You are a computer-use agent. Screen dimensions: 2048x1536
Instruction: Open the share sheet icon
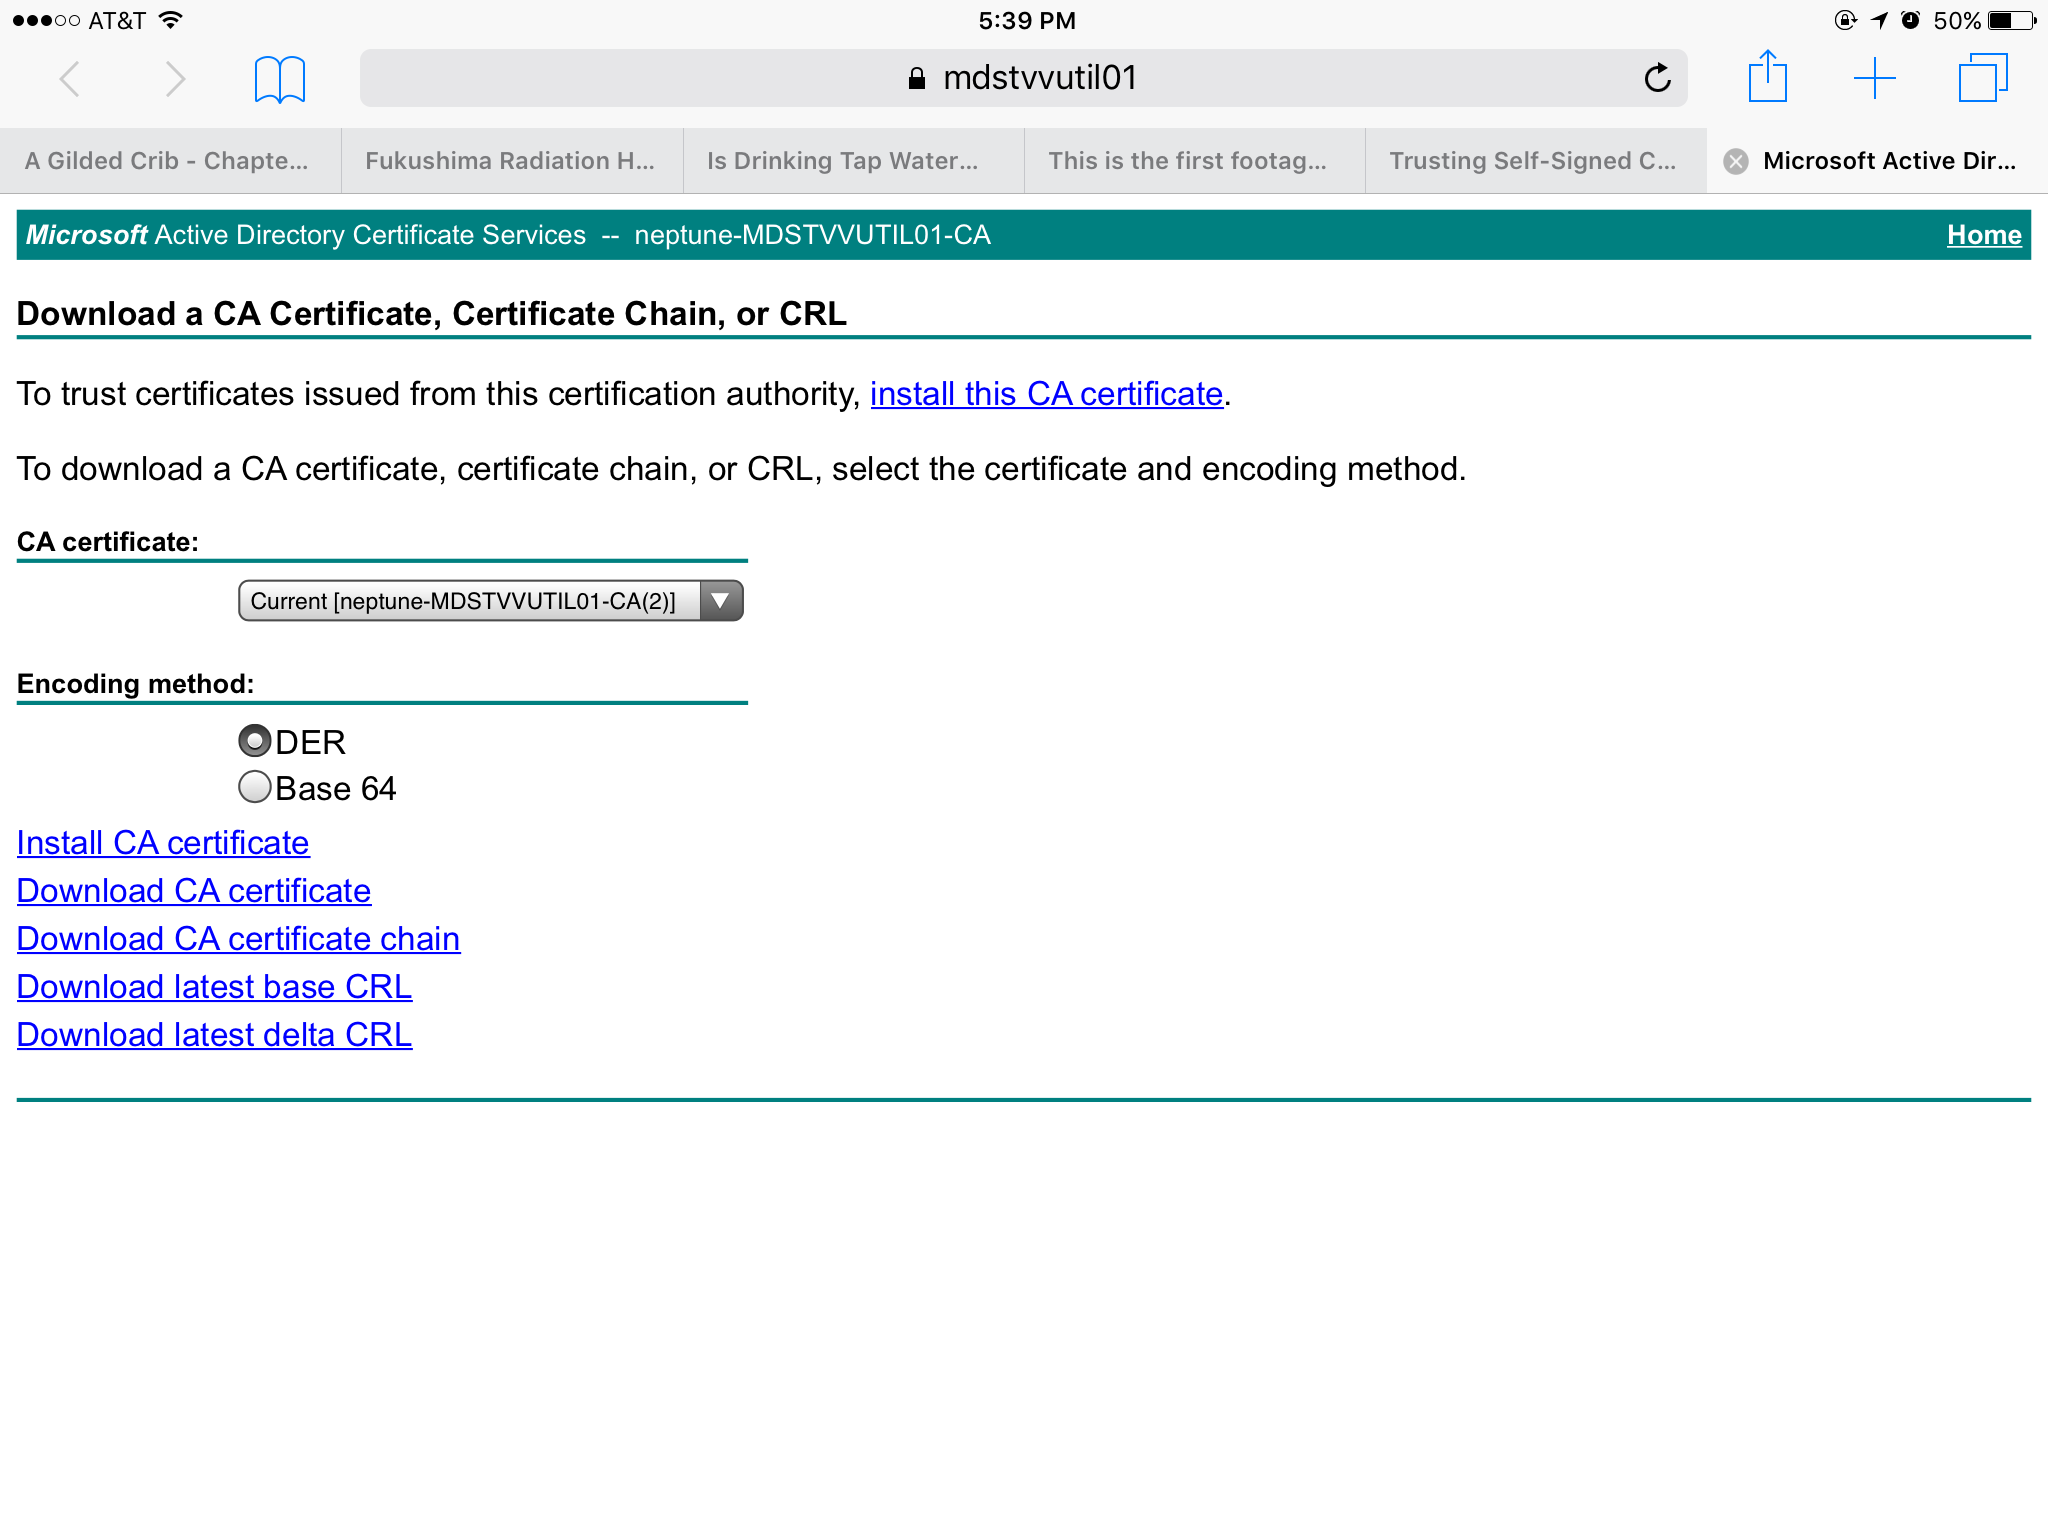tap(1767, 77)
